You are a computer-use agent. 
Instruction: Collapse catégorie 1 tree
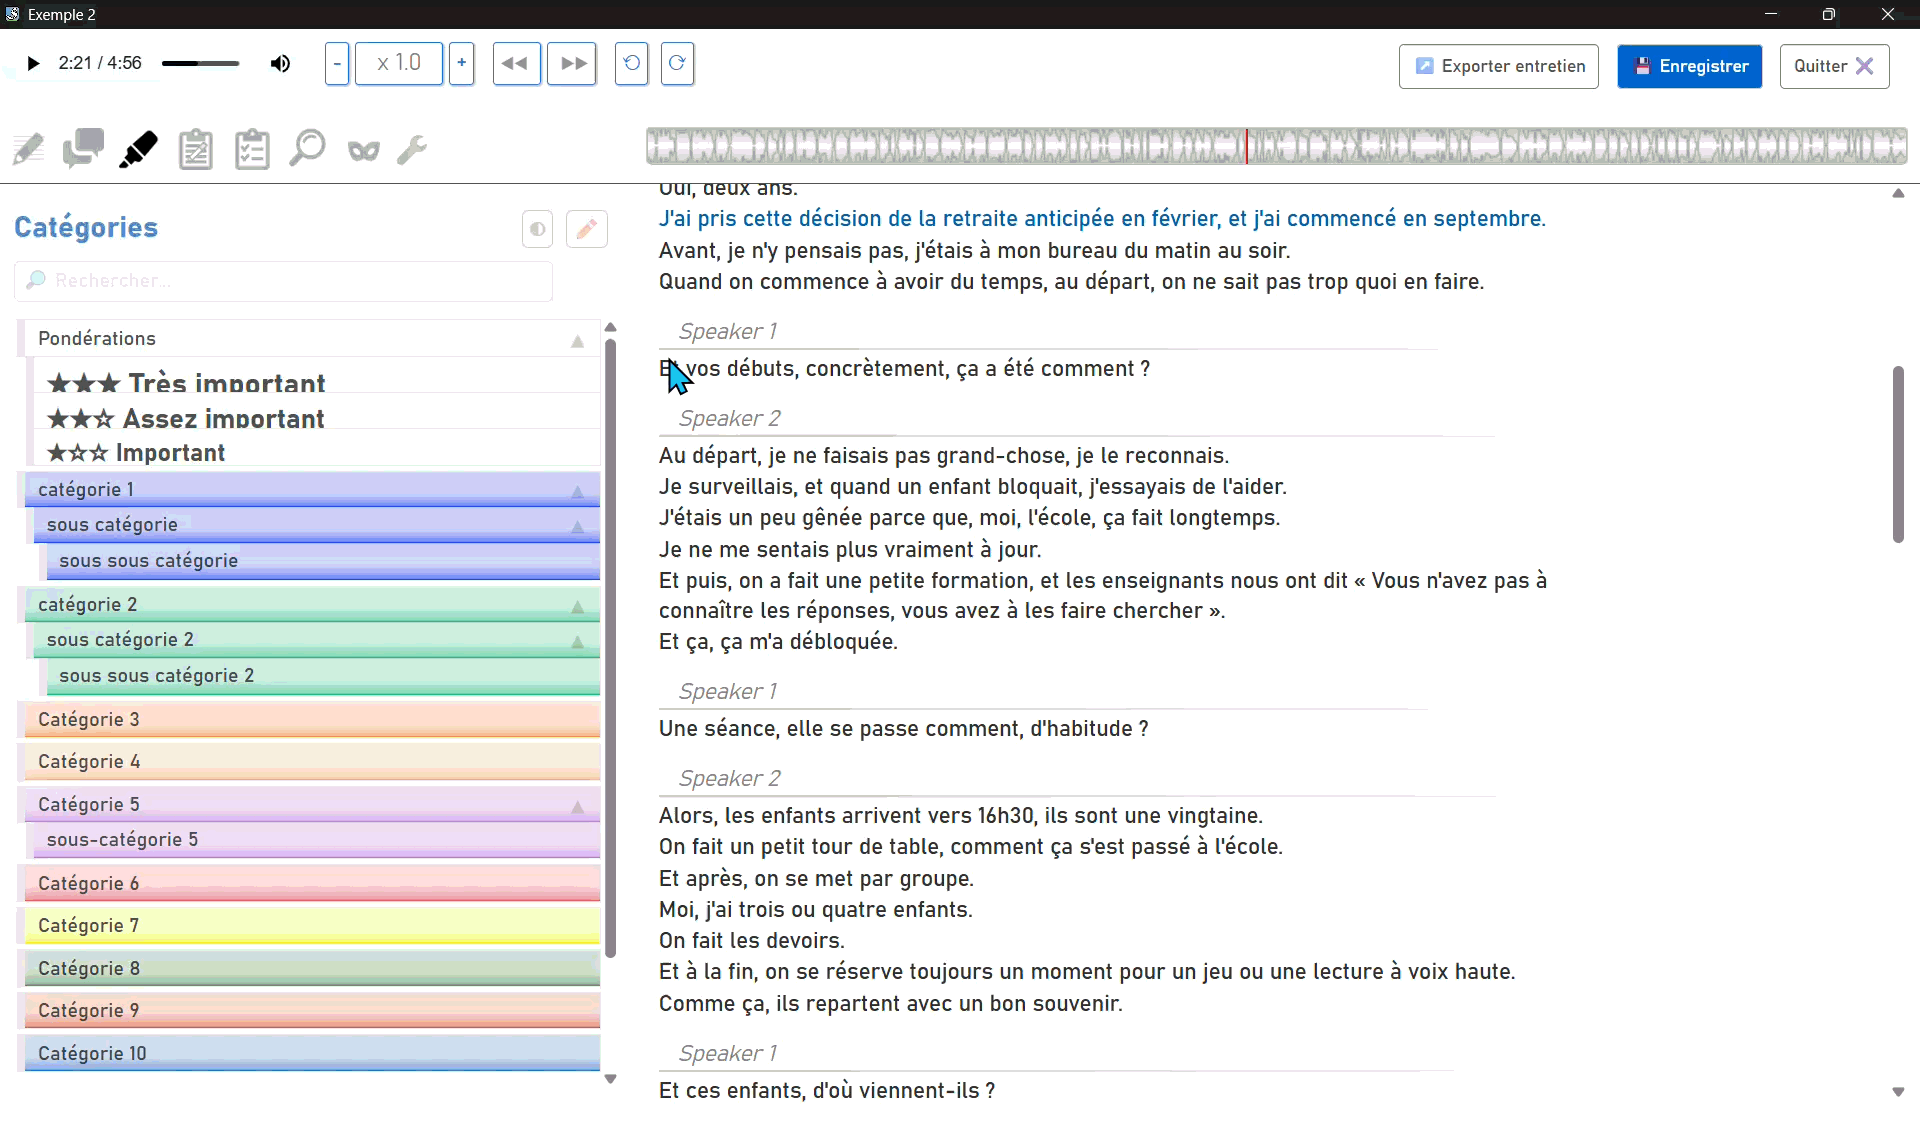click(x=577, y=492)
